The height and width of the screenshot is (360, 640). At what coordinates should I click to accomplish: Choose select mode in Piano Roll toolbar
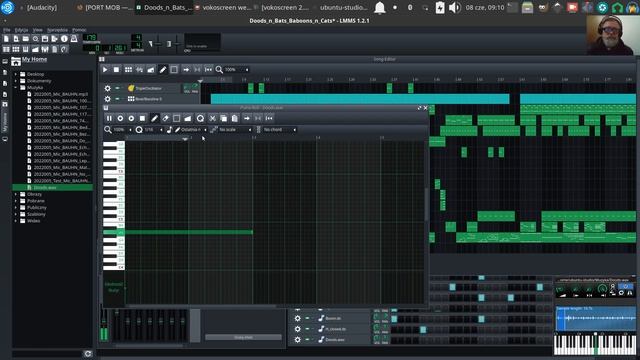(176, 118)
